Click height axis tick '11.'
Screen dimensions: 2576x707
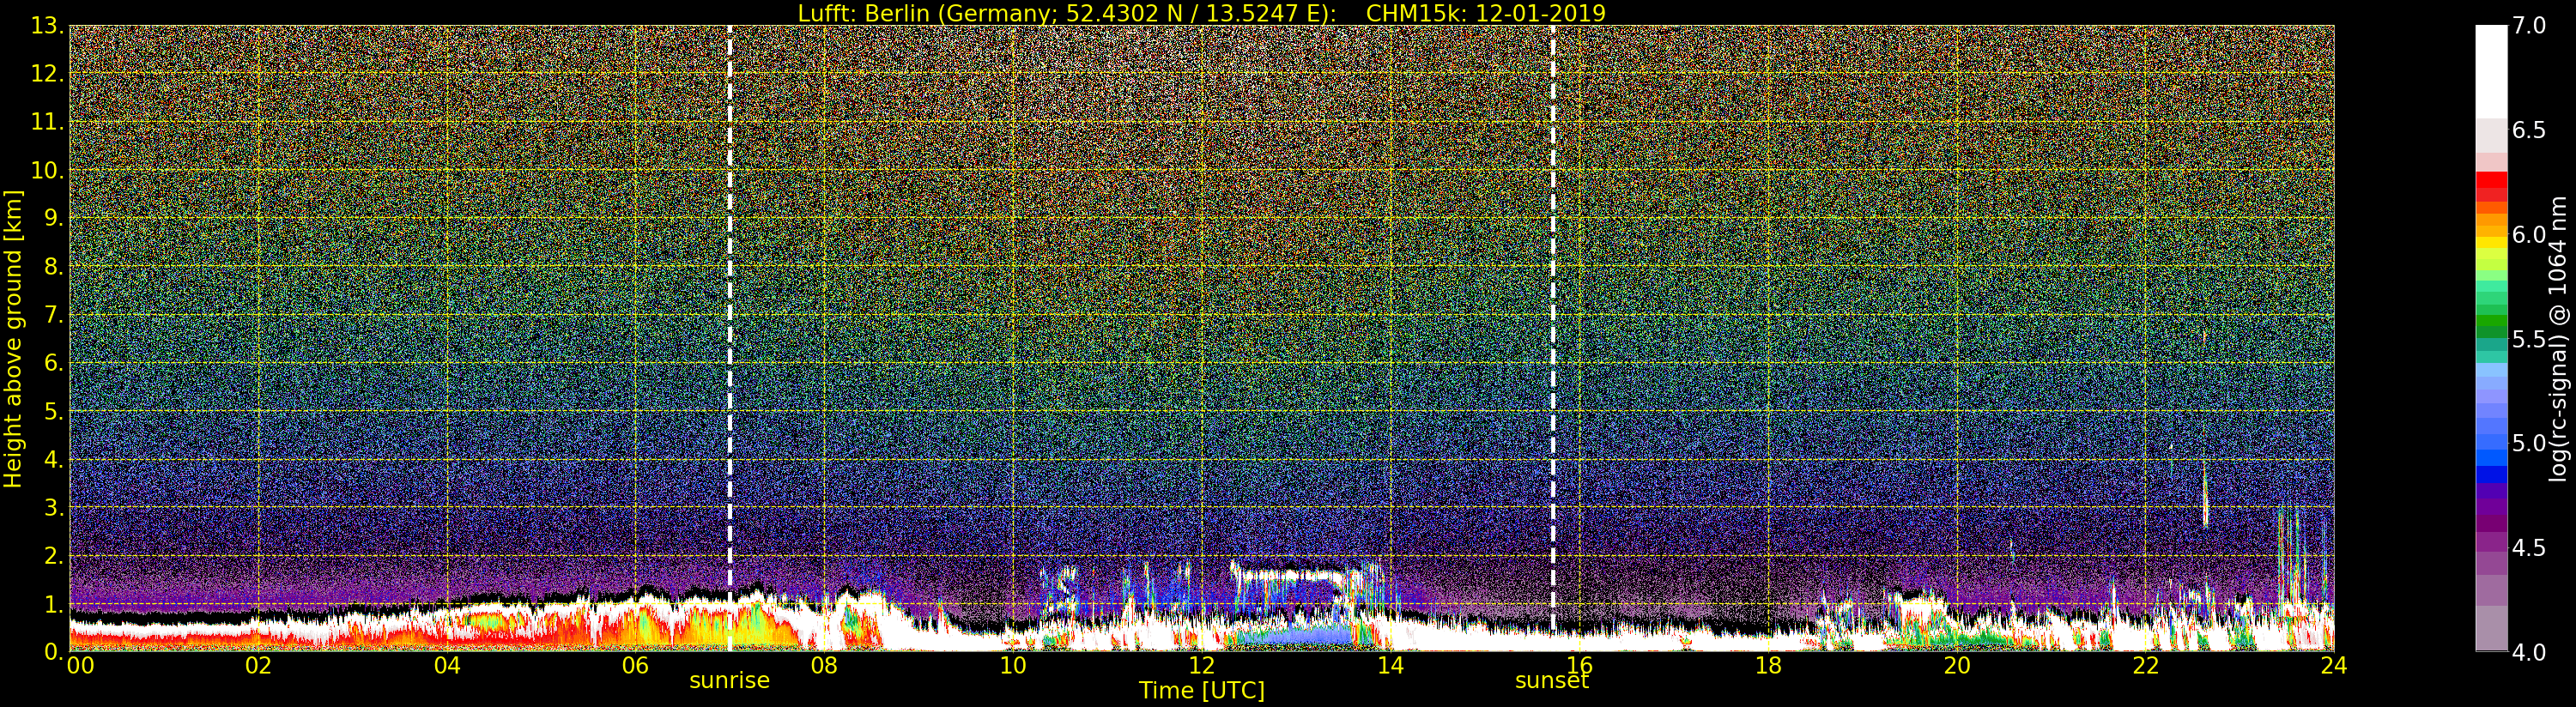(x=48, y=122)
